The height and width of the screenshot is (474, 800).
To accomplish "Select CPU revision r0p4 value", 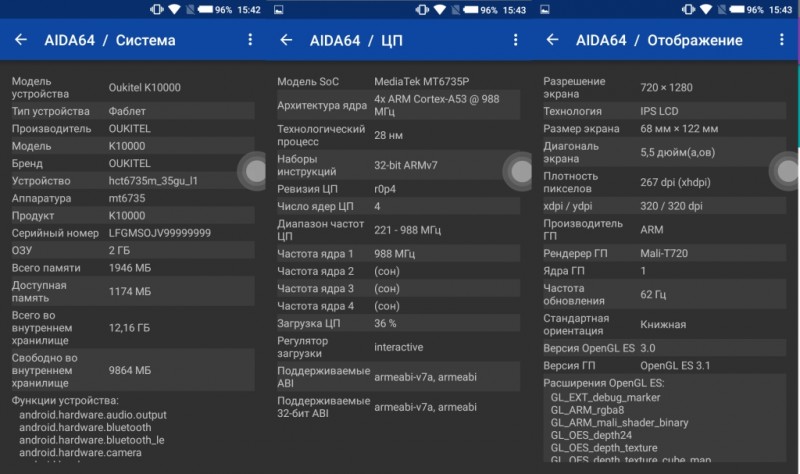I will point(385,189).
